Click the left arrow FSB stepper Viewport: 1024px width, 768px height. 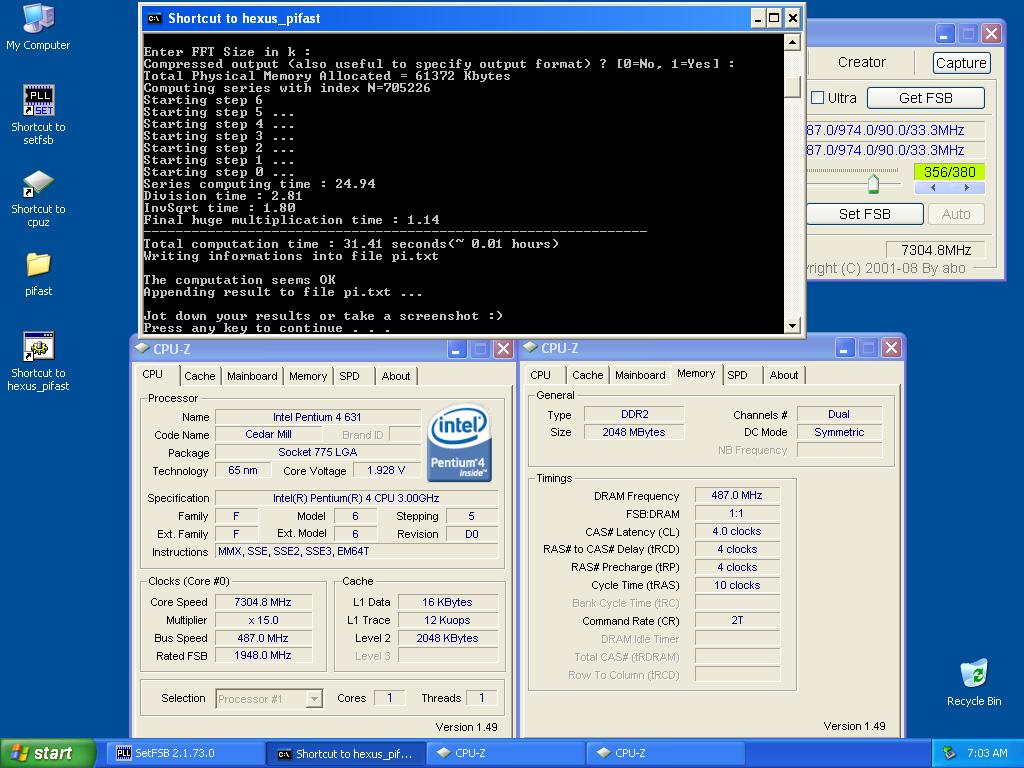pyautogui.click(x=933, y=187)
